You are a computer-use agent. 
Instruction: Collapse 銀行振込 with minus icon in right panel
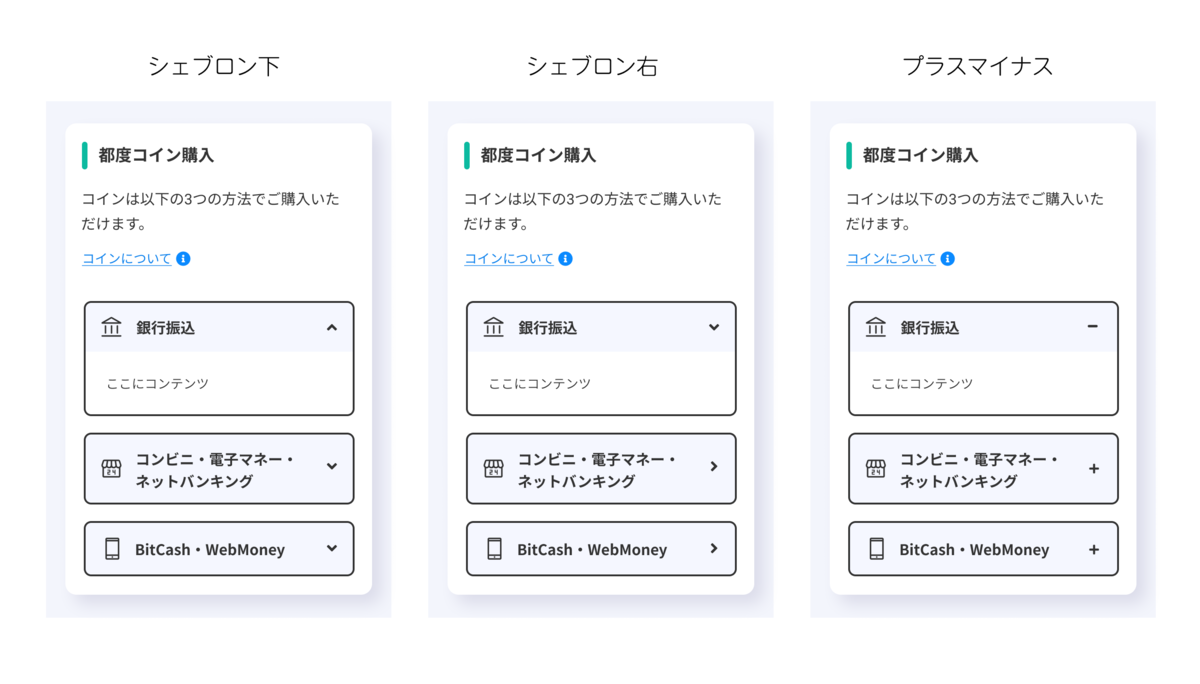[x=1092, y=326]
